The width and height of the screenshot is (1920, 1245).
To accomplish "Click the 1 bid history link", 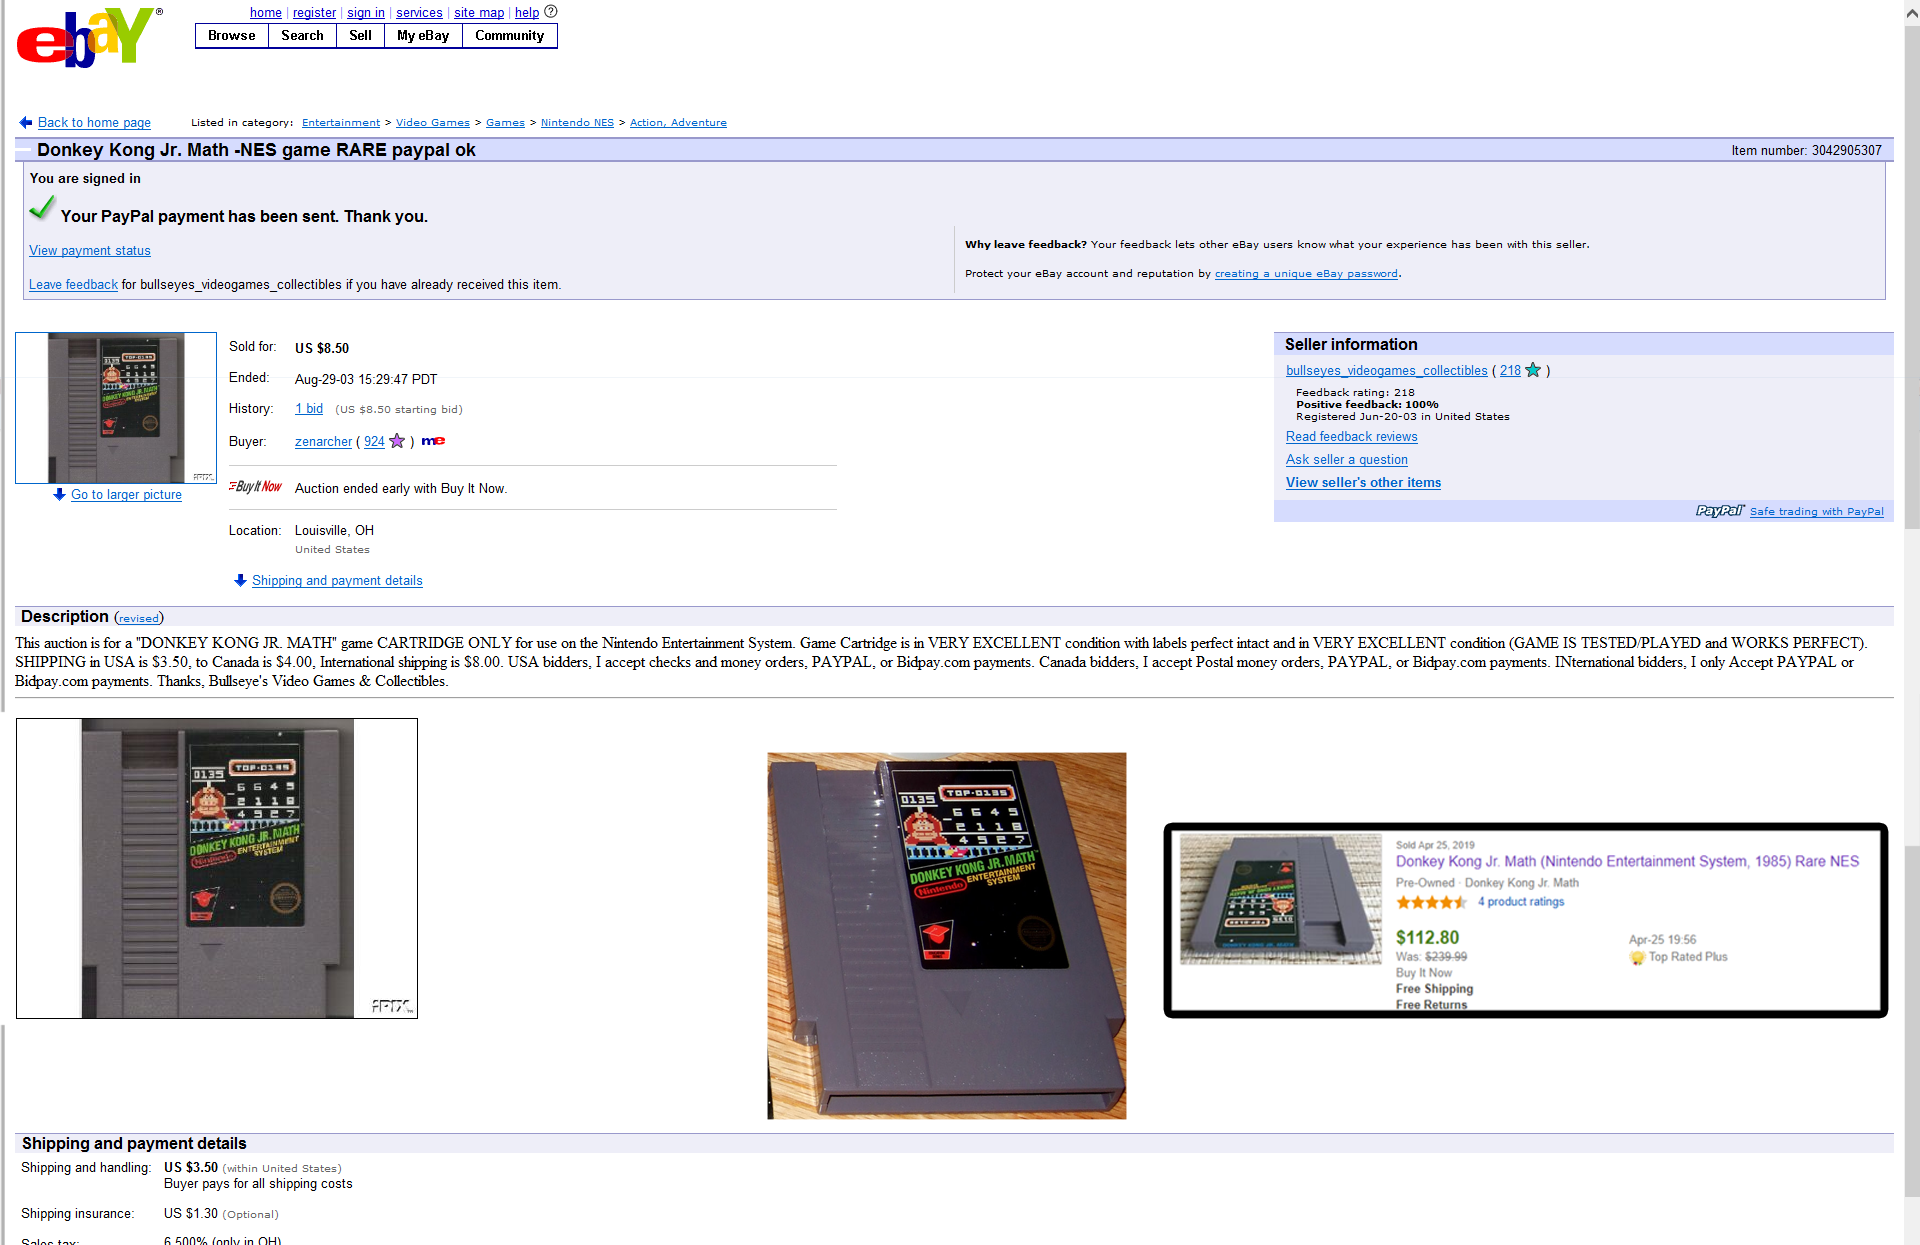I will 309,409.
